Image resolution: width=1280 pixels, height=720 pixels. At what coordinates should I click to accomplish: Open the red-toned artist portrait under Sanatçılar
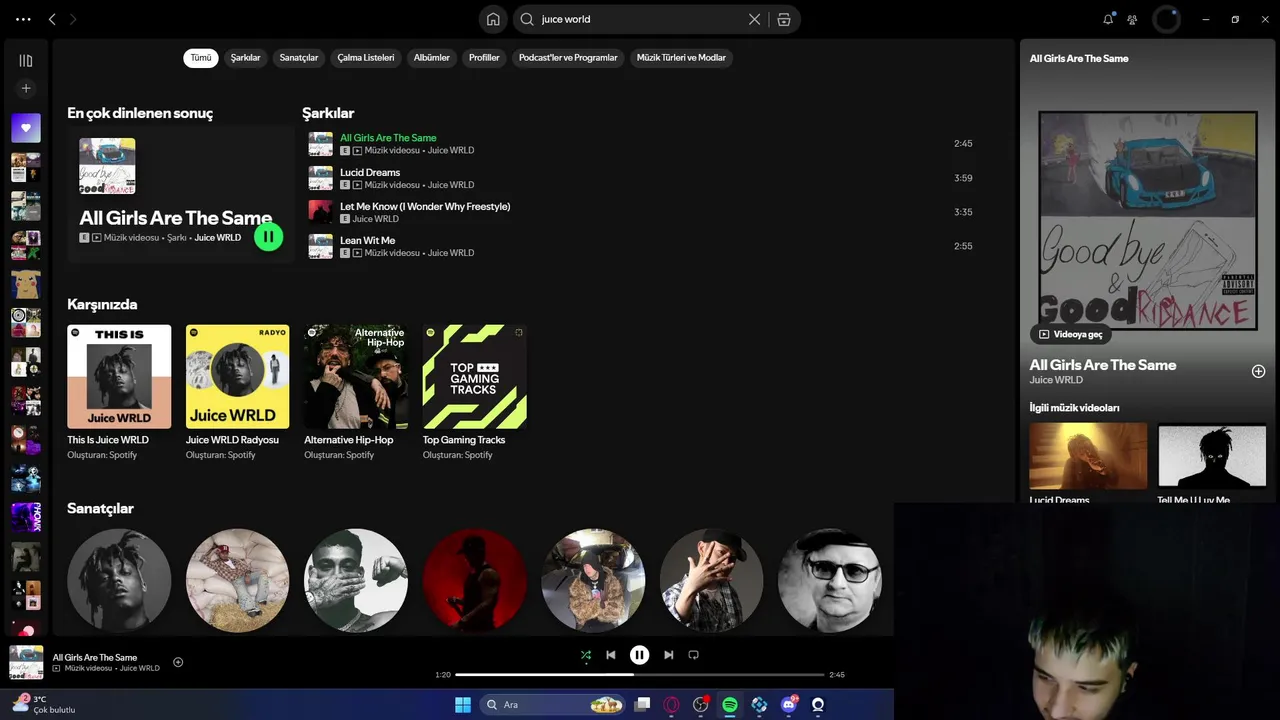pos(474,580)
